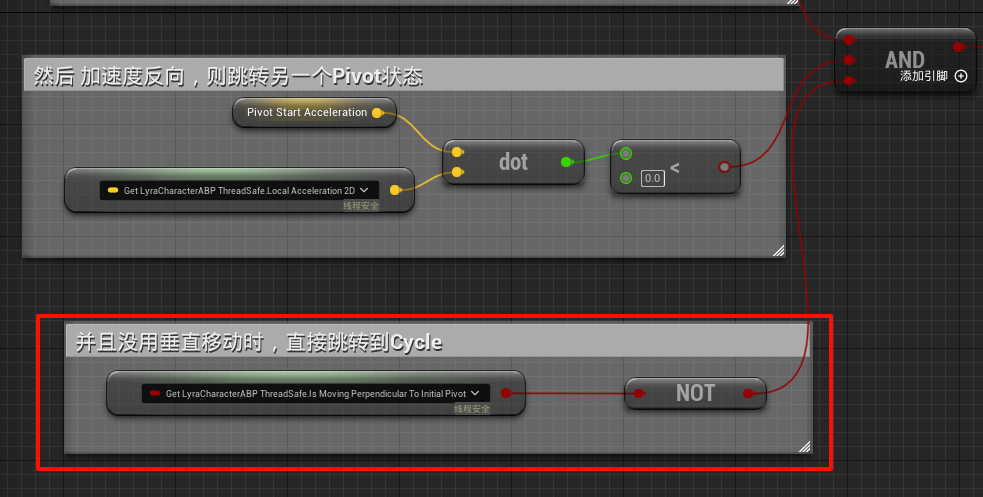Click the NOT node's input pin
Screen dimensions: 983x497
[639, 394]
